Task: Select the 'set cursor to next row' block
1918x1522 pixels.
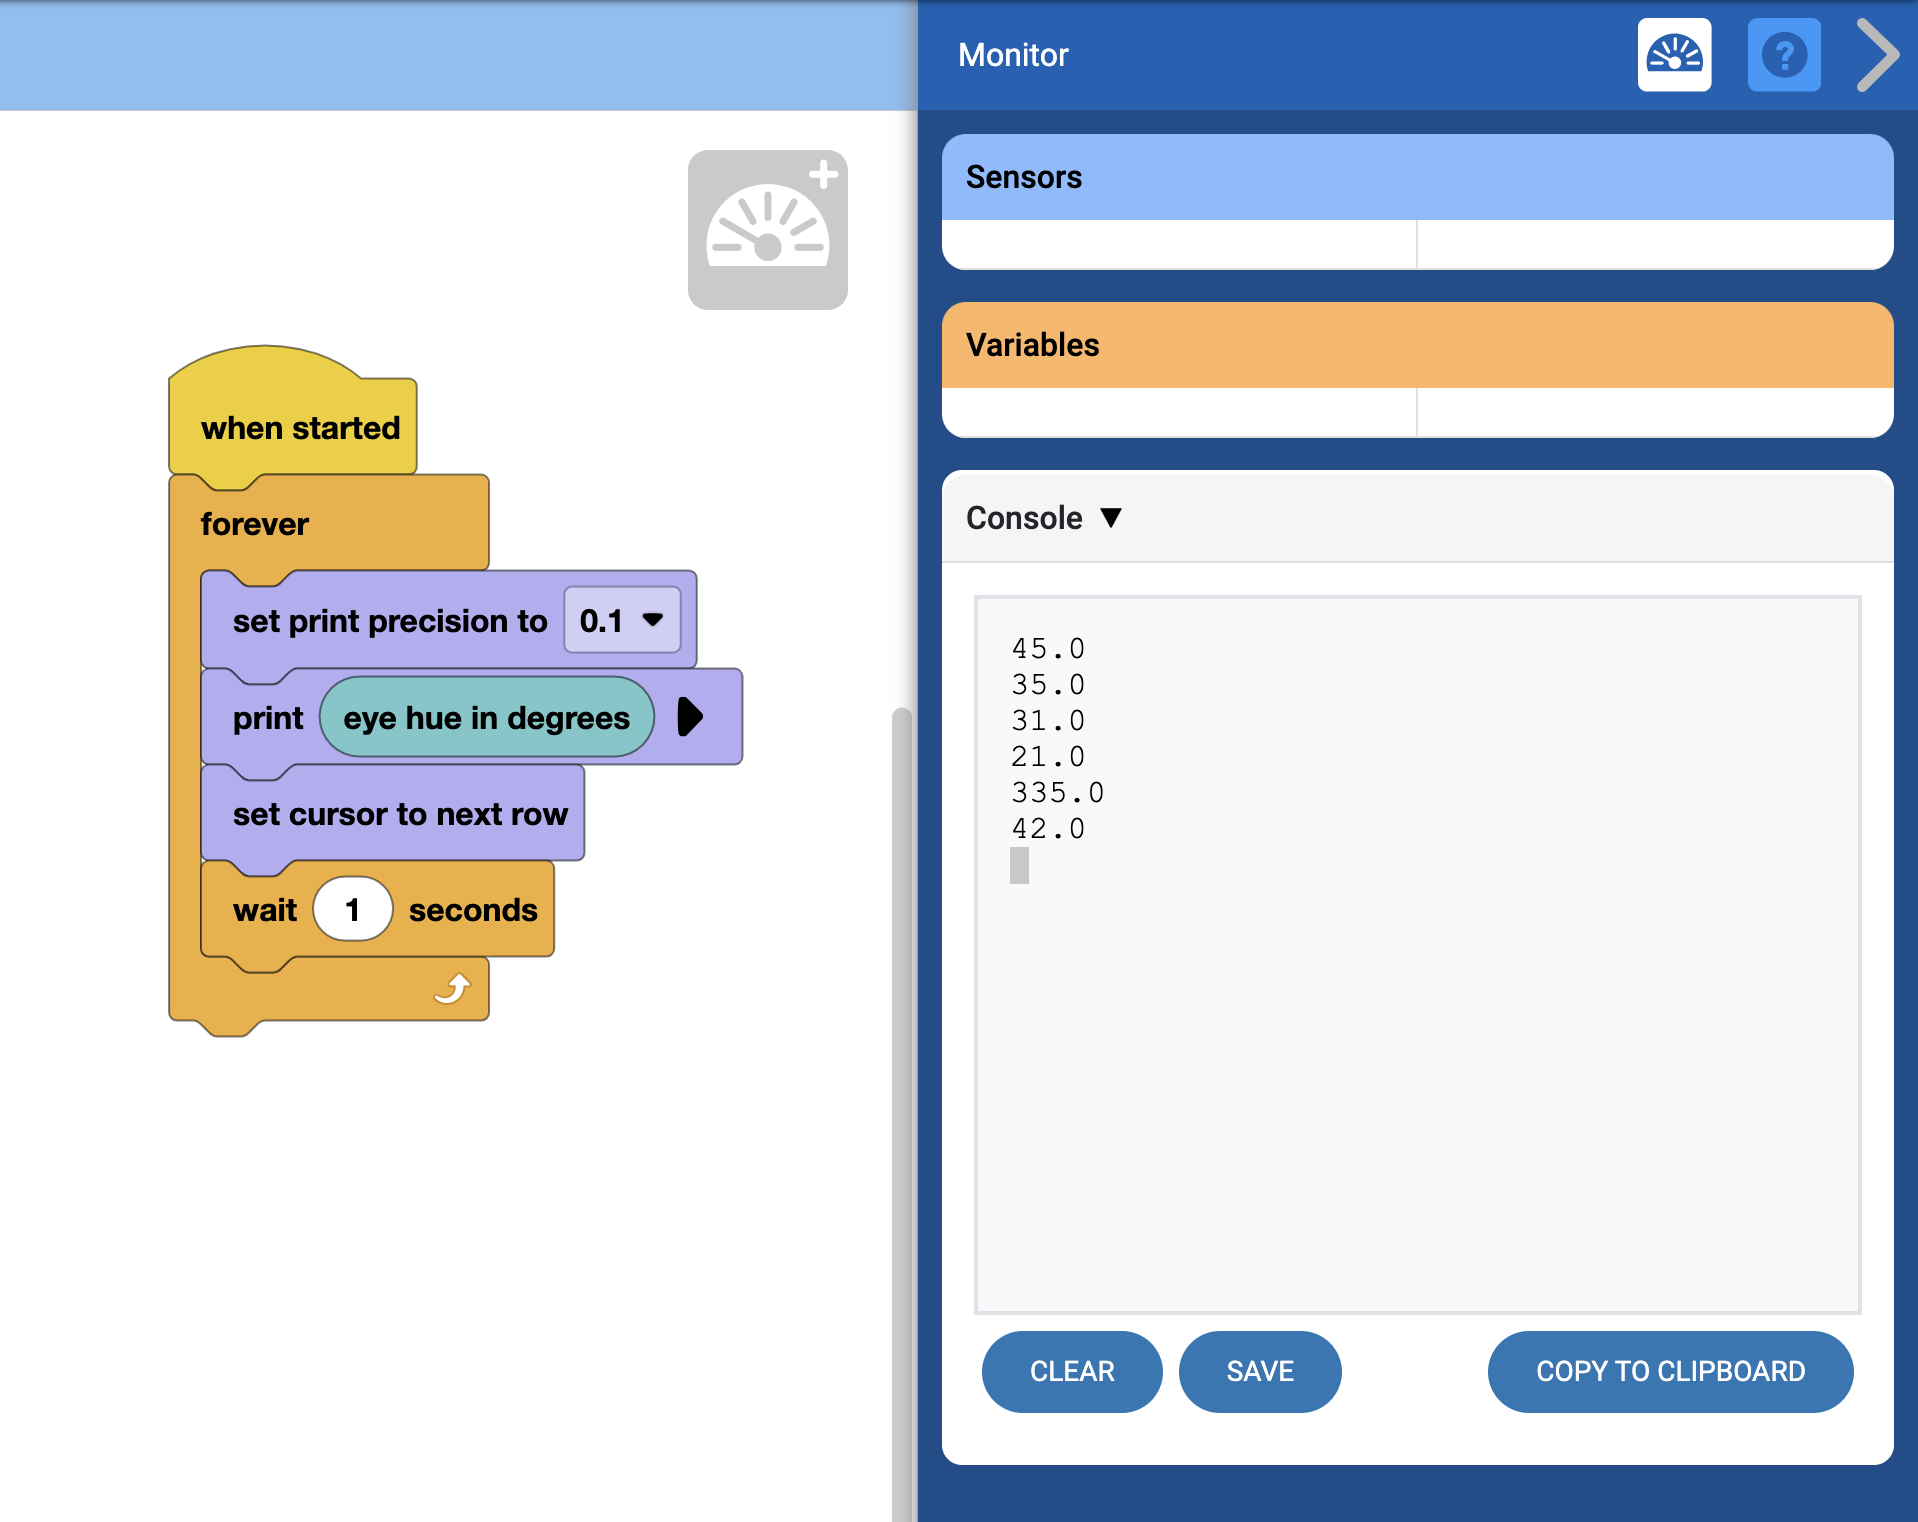Action: click(x=399, y=814)
